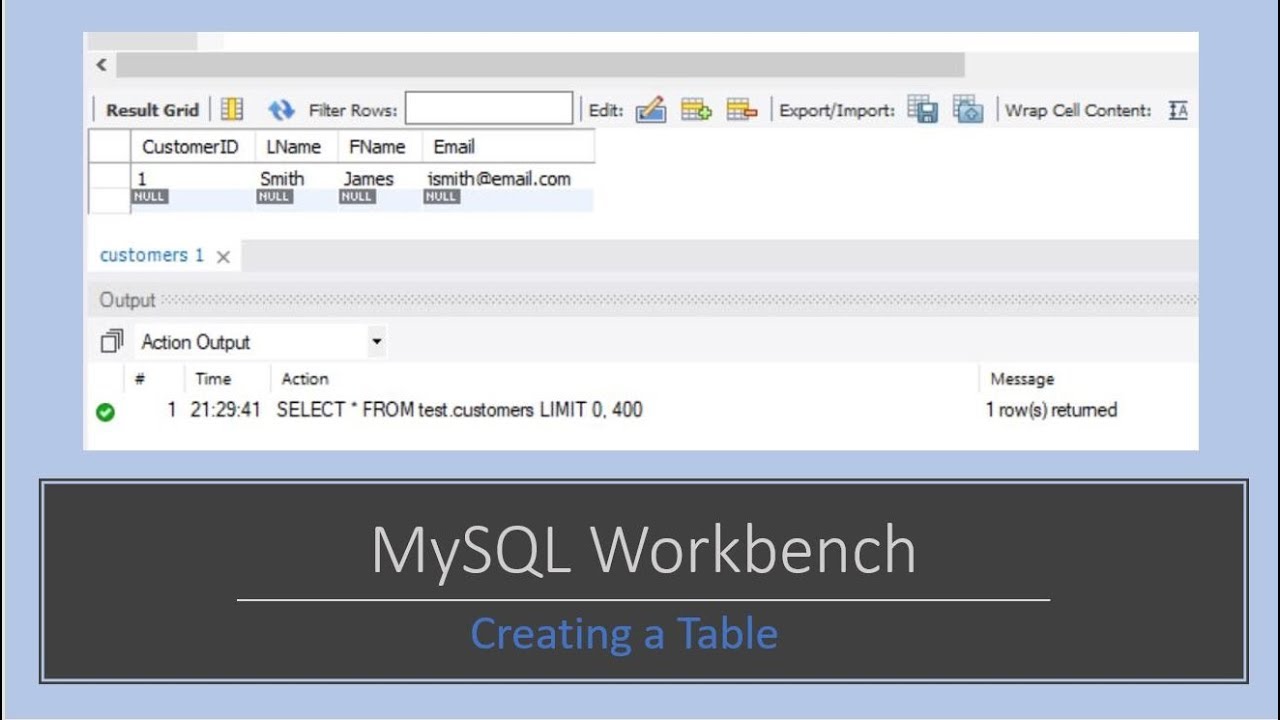Click the NULL cell under LName
The height and width of the screenshot is (720, 1280).
click(x=296, y=198)
